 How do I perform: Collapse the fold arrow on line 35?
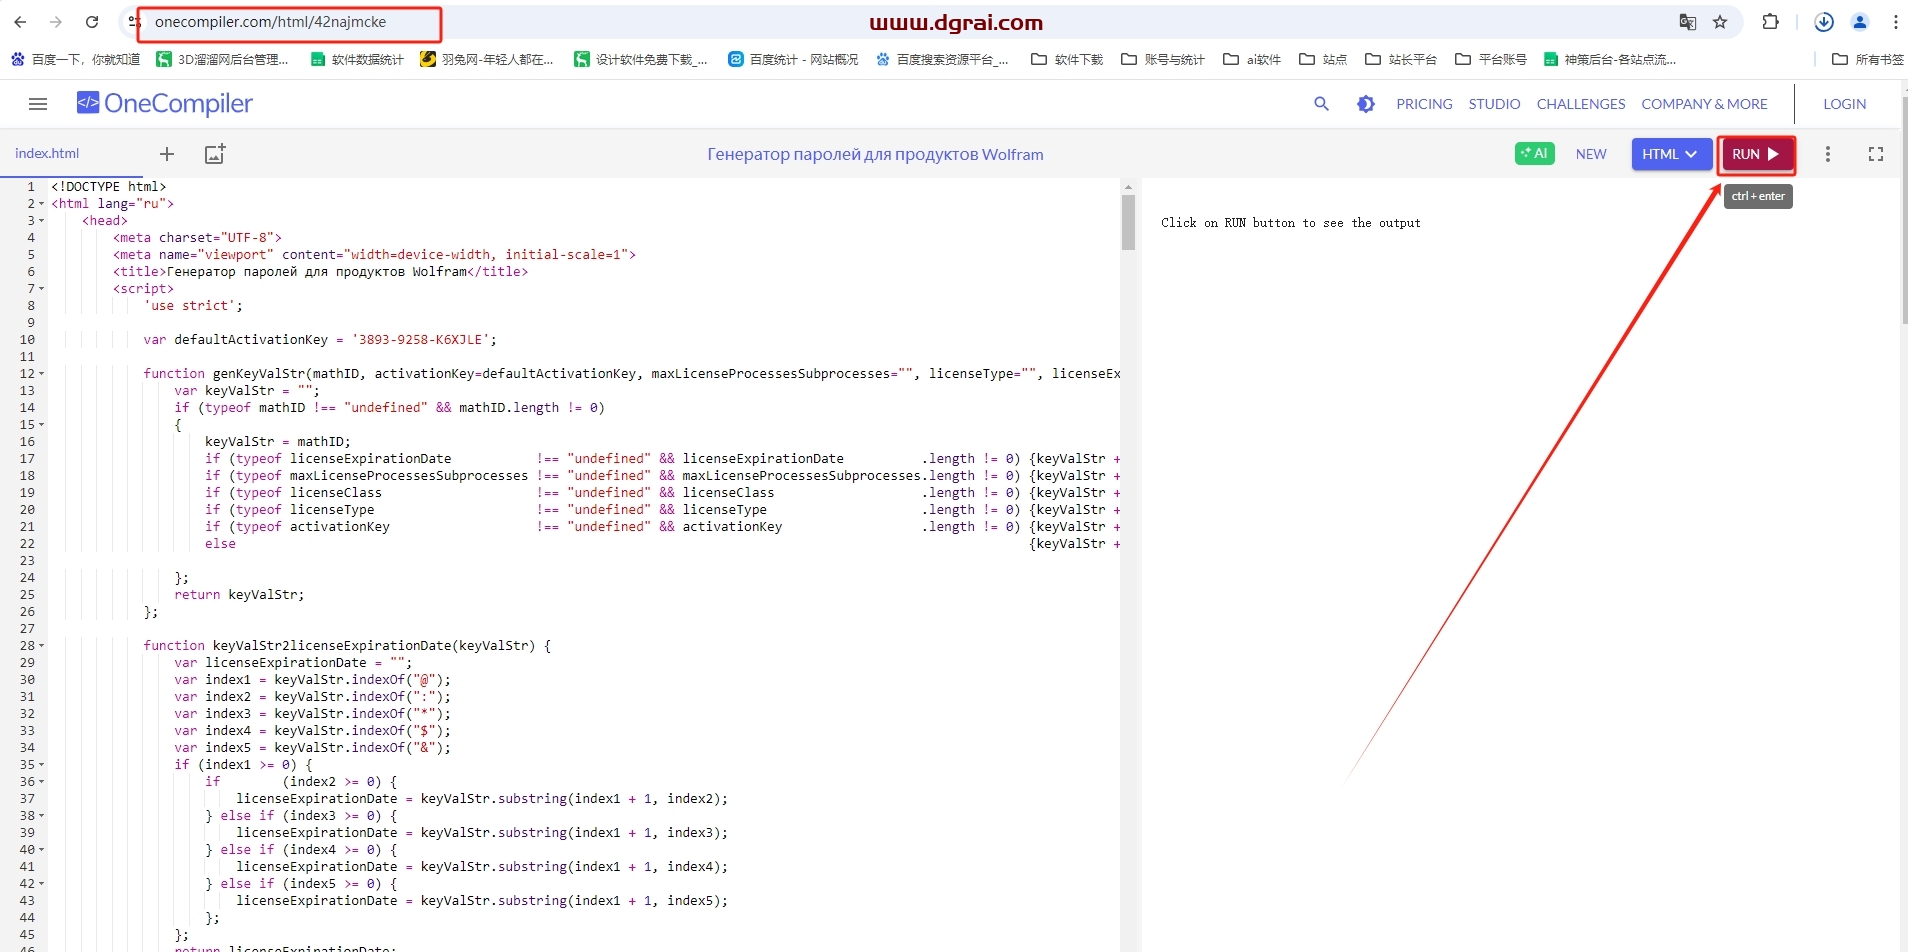coord(42,765)
